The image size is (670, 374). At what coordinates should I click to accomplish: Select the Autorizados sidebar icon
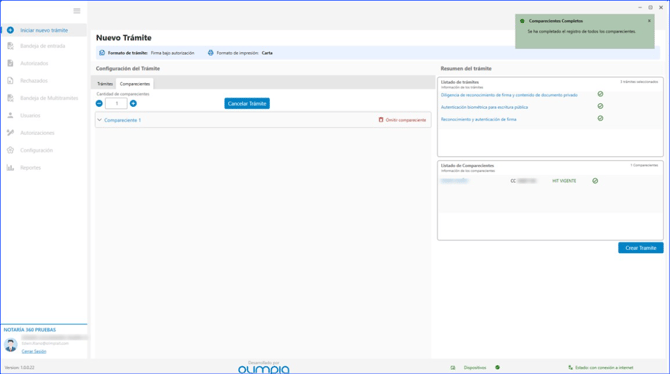[10, 63]
